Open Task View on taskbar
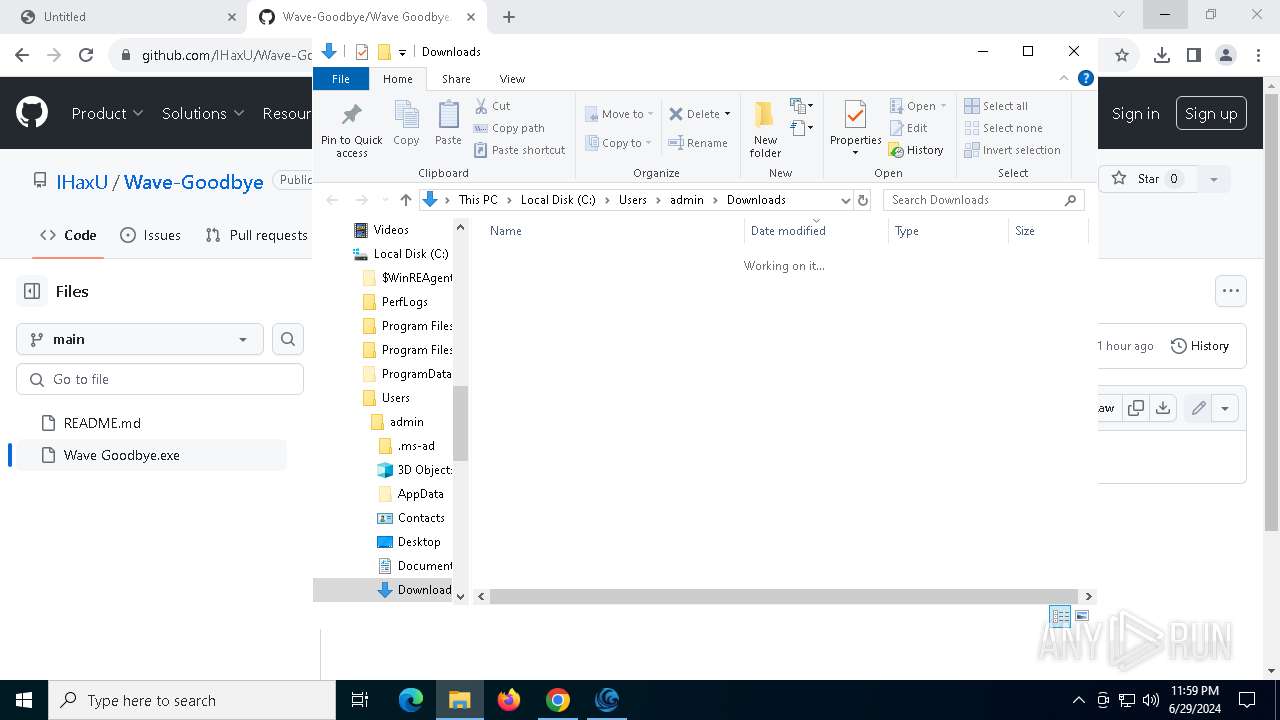Screen dimensions: 1280x720 pos(360,700)
